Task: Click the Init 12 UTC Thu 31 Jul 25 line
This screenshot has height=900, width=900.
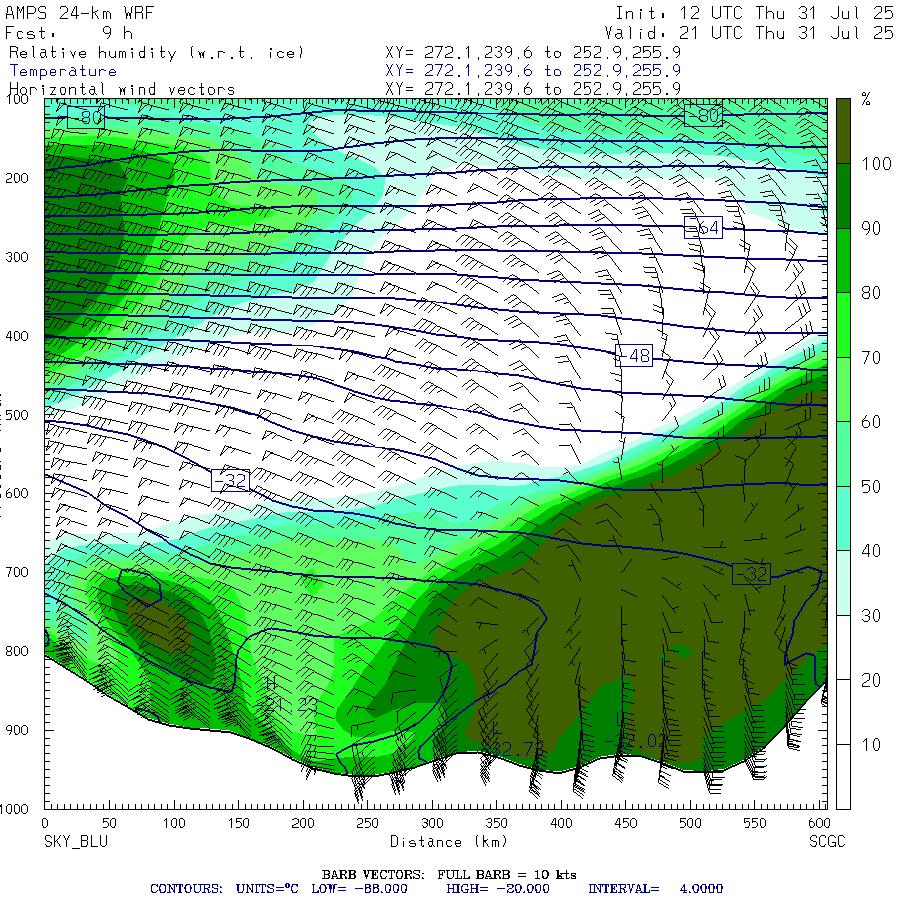Action: tap(755, 13)
